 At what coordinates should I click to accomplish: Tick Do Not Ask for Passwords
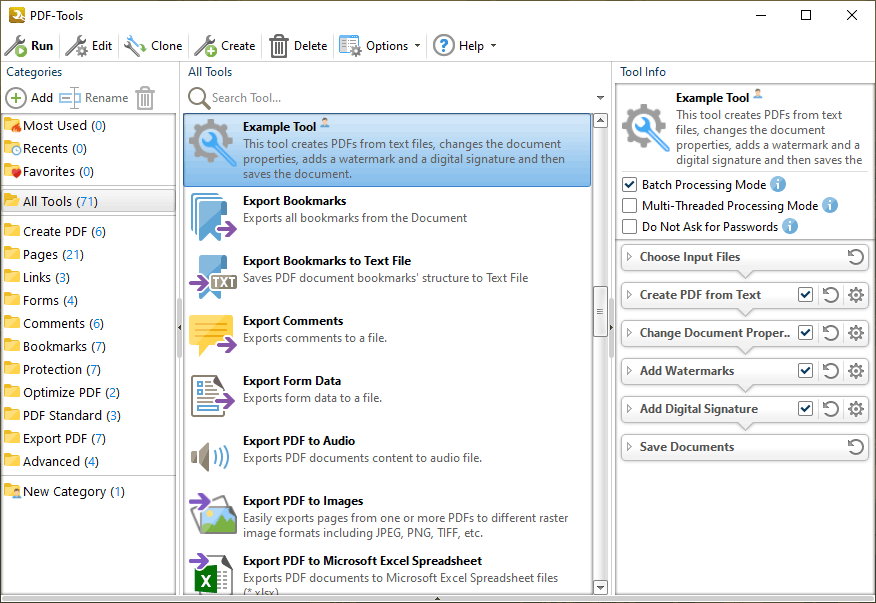pos(630,227)
